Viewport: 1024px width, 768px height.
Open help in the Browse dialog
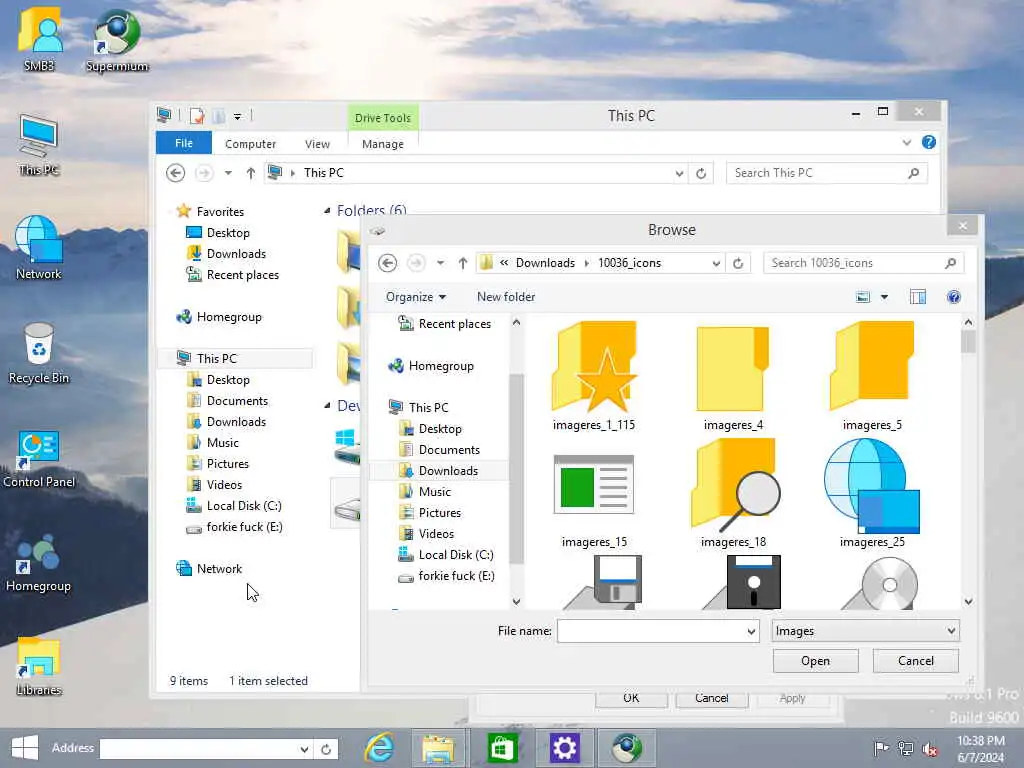coord(953,297)
